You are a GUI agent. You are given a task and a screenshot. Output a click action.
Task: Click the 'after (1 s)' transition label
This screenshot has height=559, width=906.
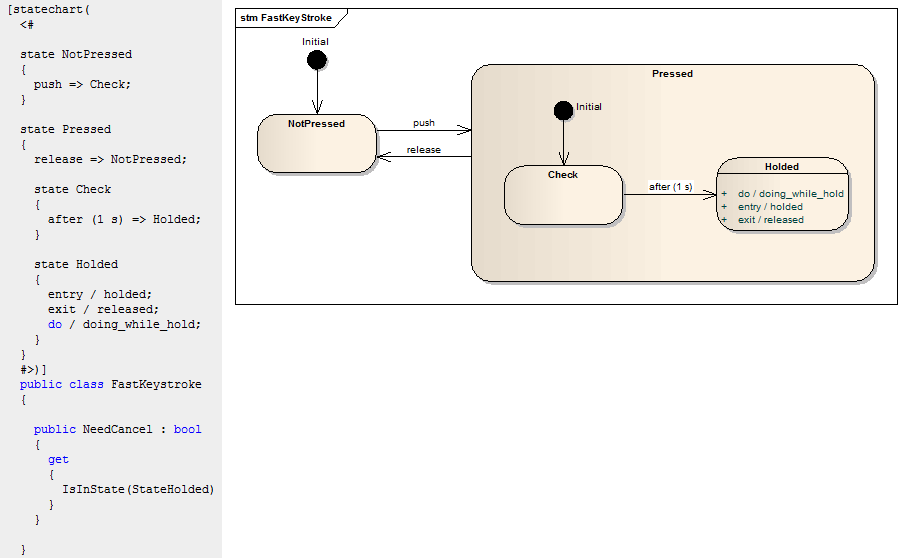(670, 186)
